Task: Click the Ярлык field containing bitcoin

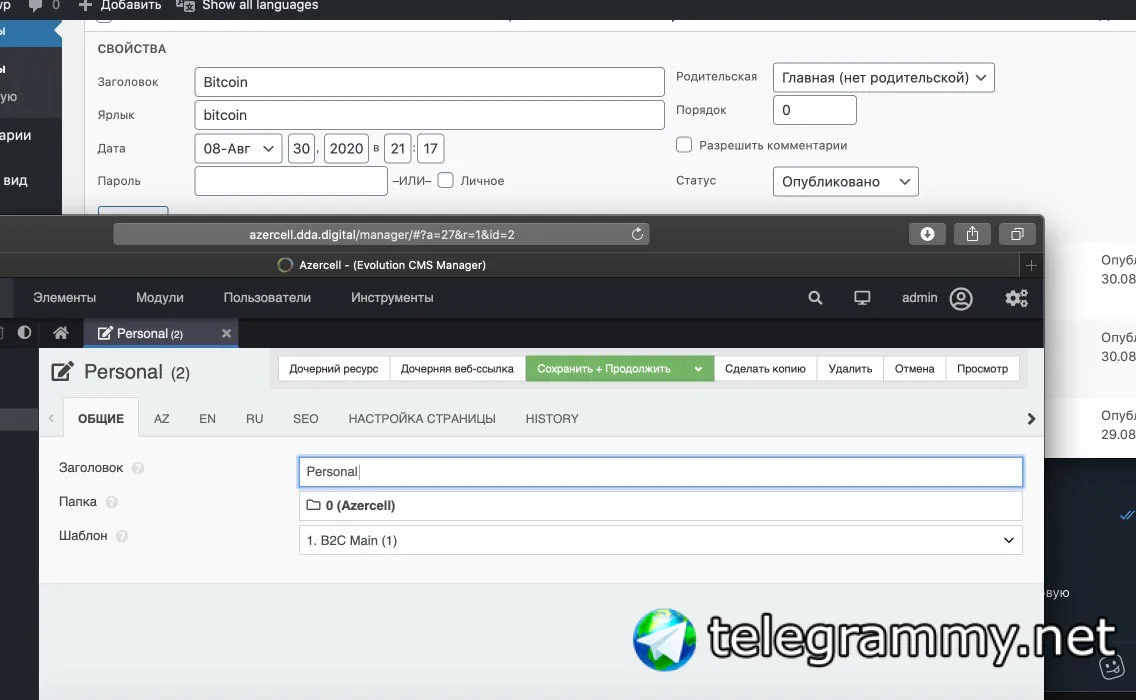Action: pyautogui.click(x=430, y=115)
